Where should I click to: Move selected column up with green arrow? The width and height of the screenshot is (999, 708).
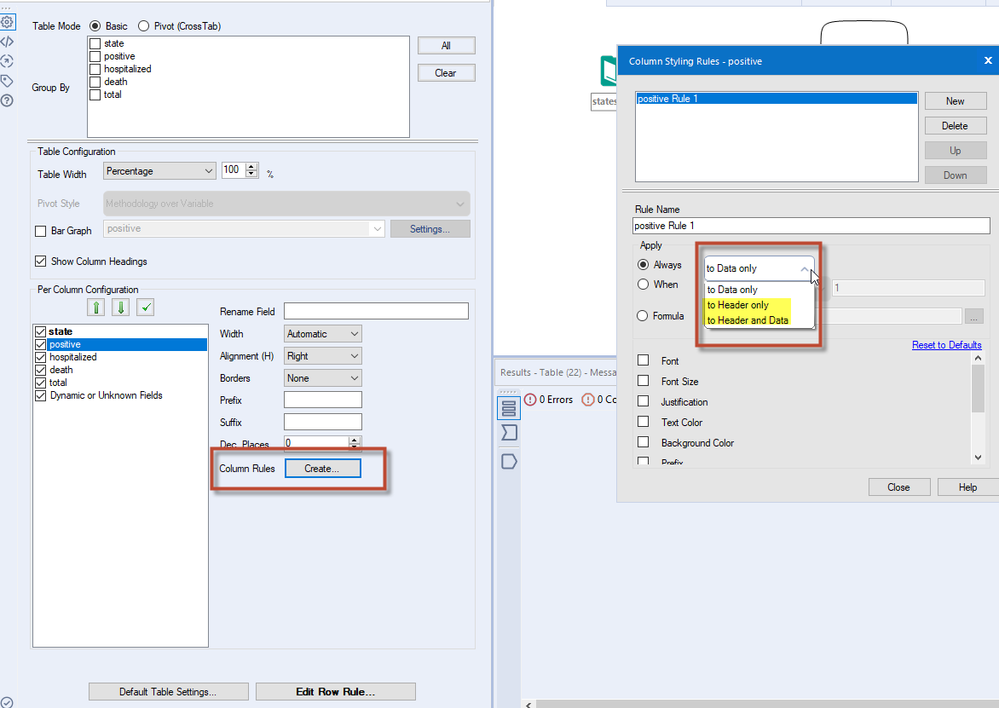(x=96, y=308)
